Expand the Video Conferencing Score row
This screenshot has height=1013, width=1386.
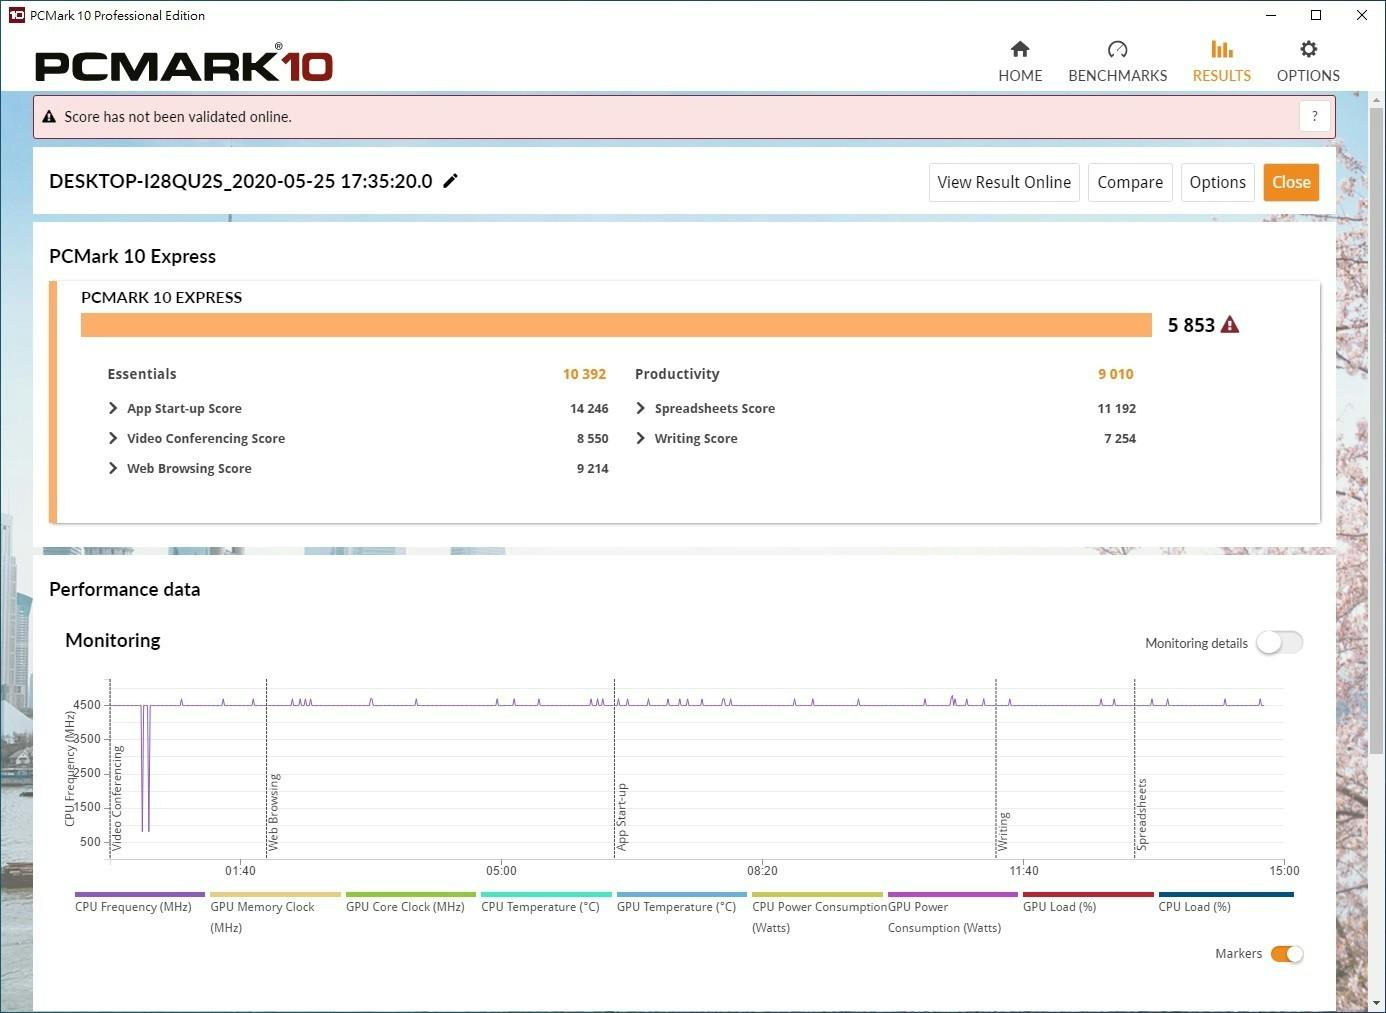point(113,438)
